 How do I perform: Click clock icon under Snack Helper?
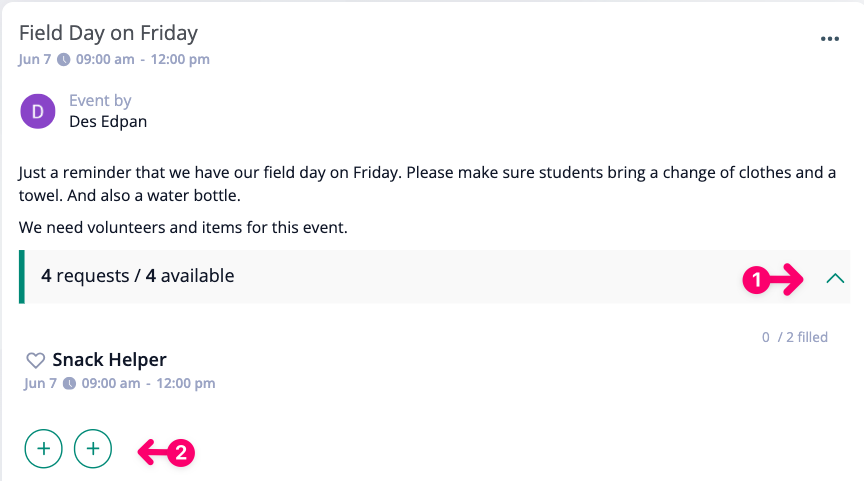click(69, 383)
